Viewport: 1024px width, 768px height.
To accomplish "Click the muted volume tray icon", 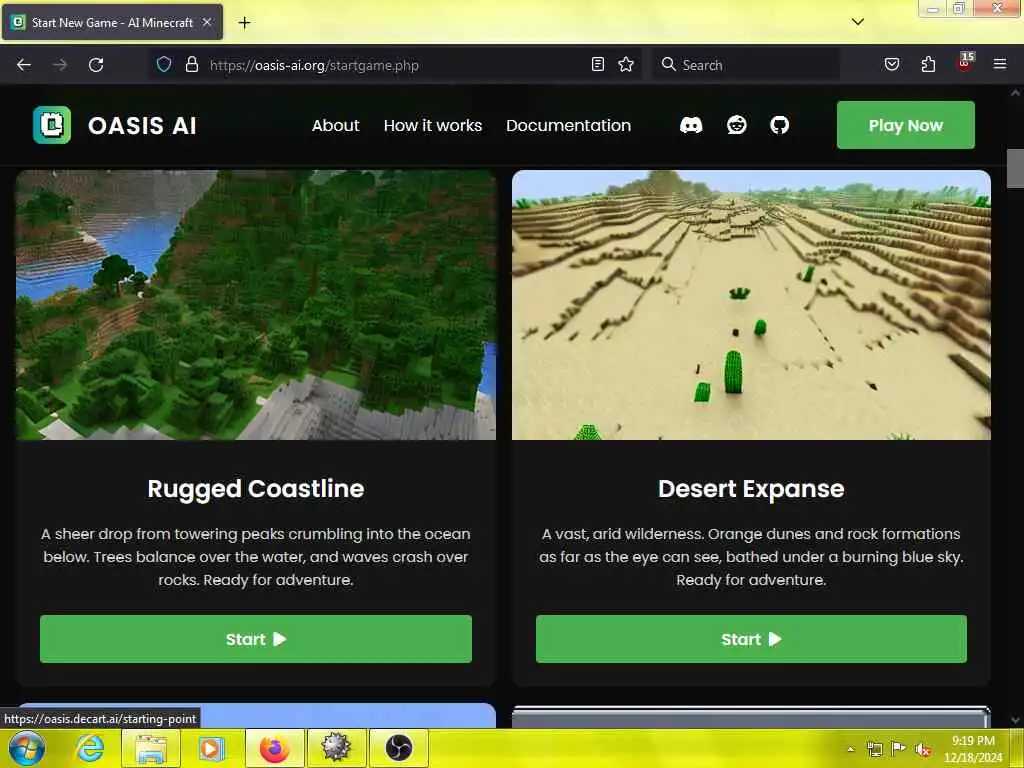I will point(923,750).
